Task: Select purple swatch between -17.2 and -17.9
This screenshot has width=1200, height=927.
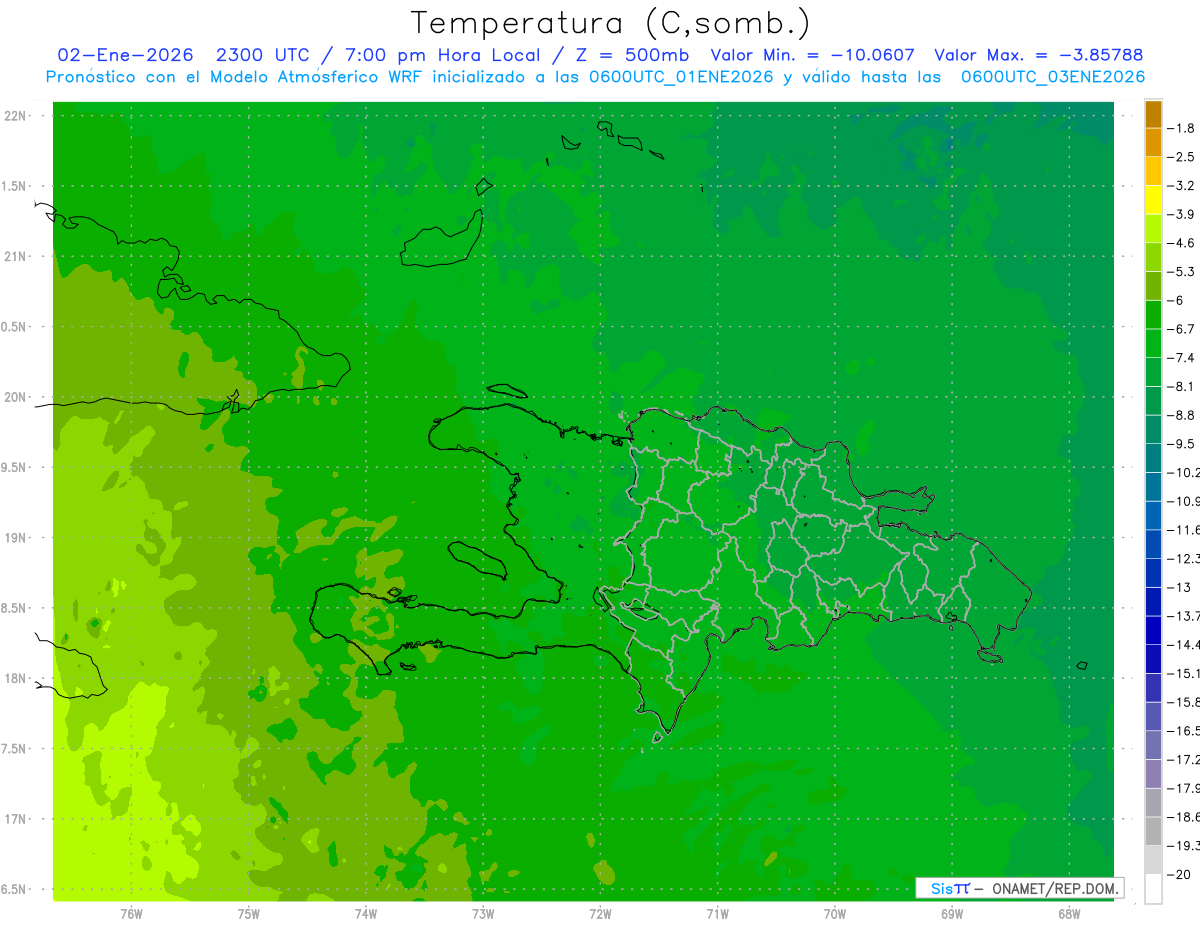Action: click(x=1153, y=774)
